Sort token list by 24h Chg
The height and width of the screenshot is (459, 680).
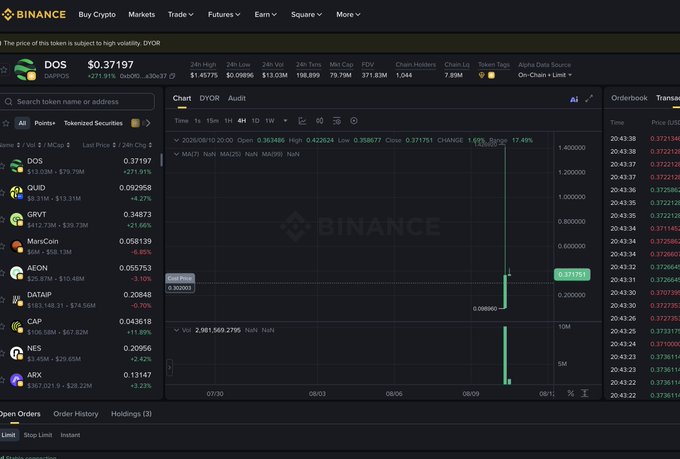tap(137, 145)
